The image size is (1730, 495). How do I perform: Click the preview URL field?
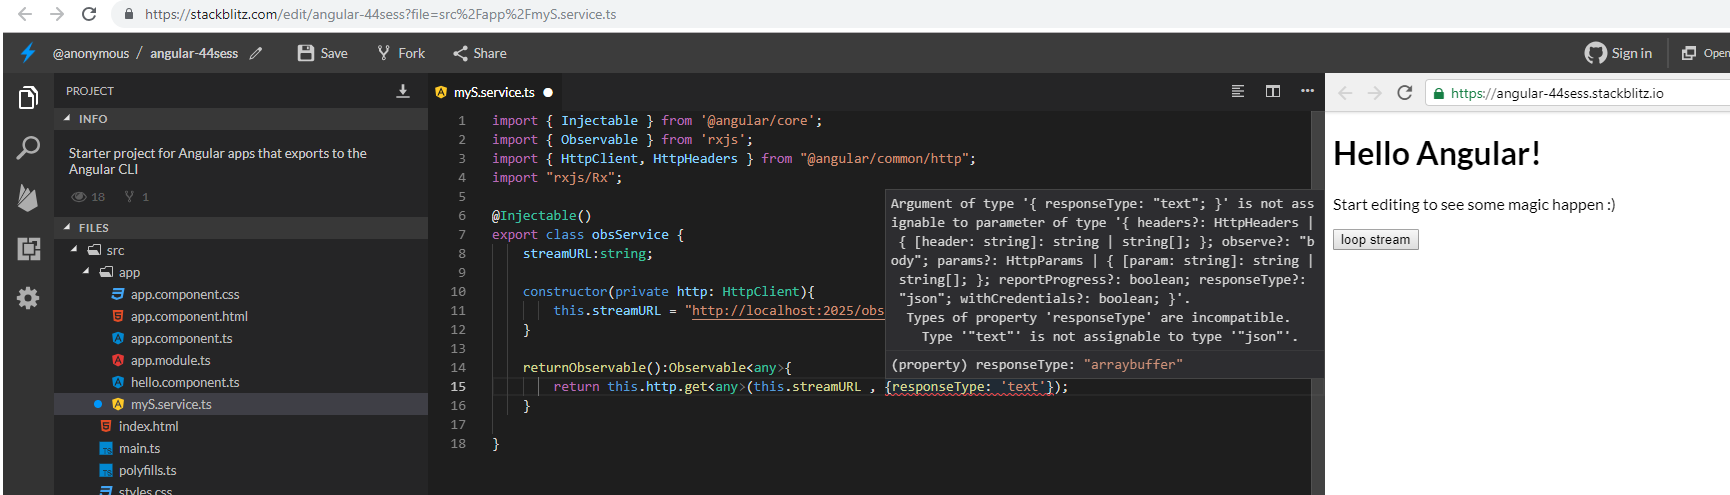click(1580, 93)
